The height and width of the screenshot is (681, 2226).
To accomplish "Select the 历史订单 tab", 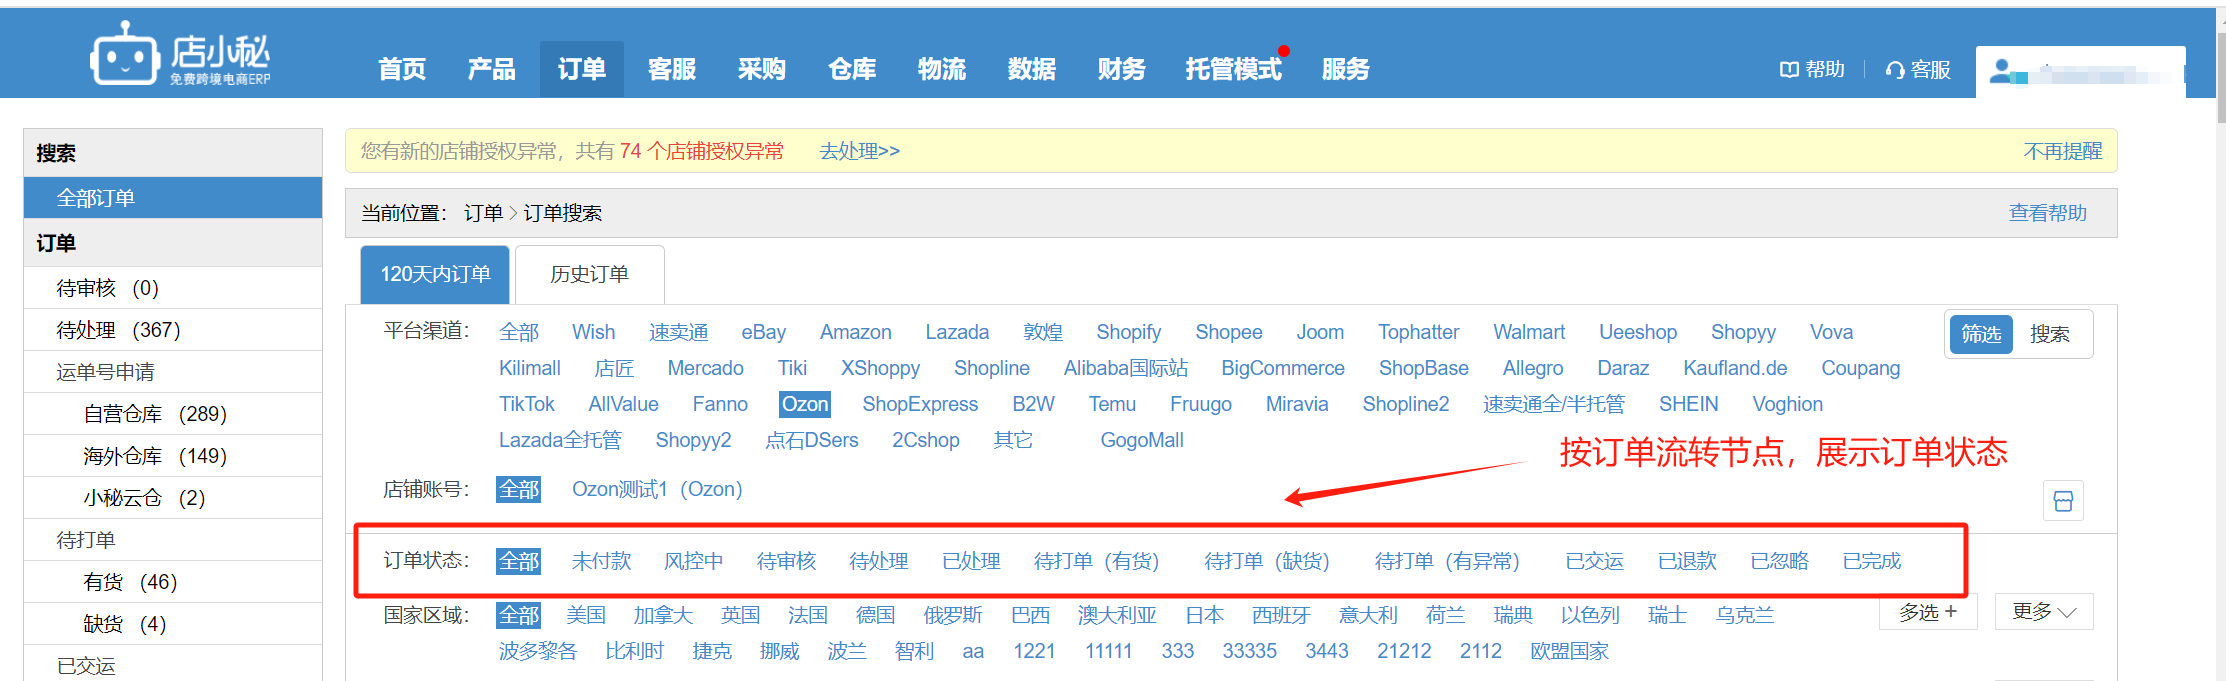I will tap(590, 274).
